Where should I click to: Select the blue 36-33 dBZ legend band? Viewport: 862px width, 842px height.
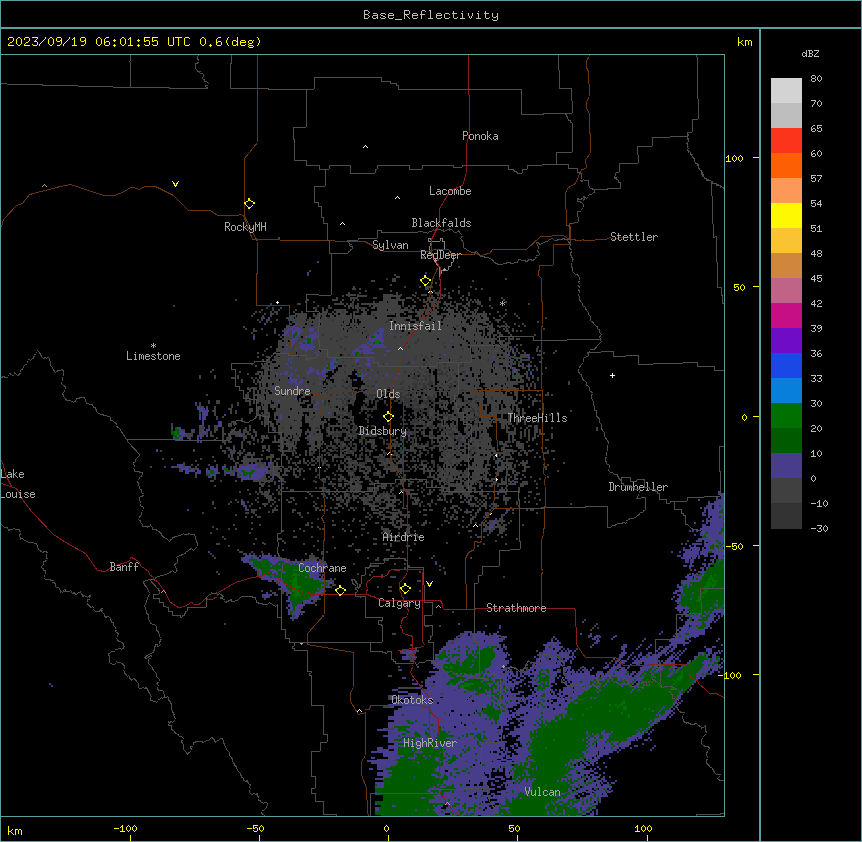(786, 365)
